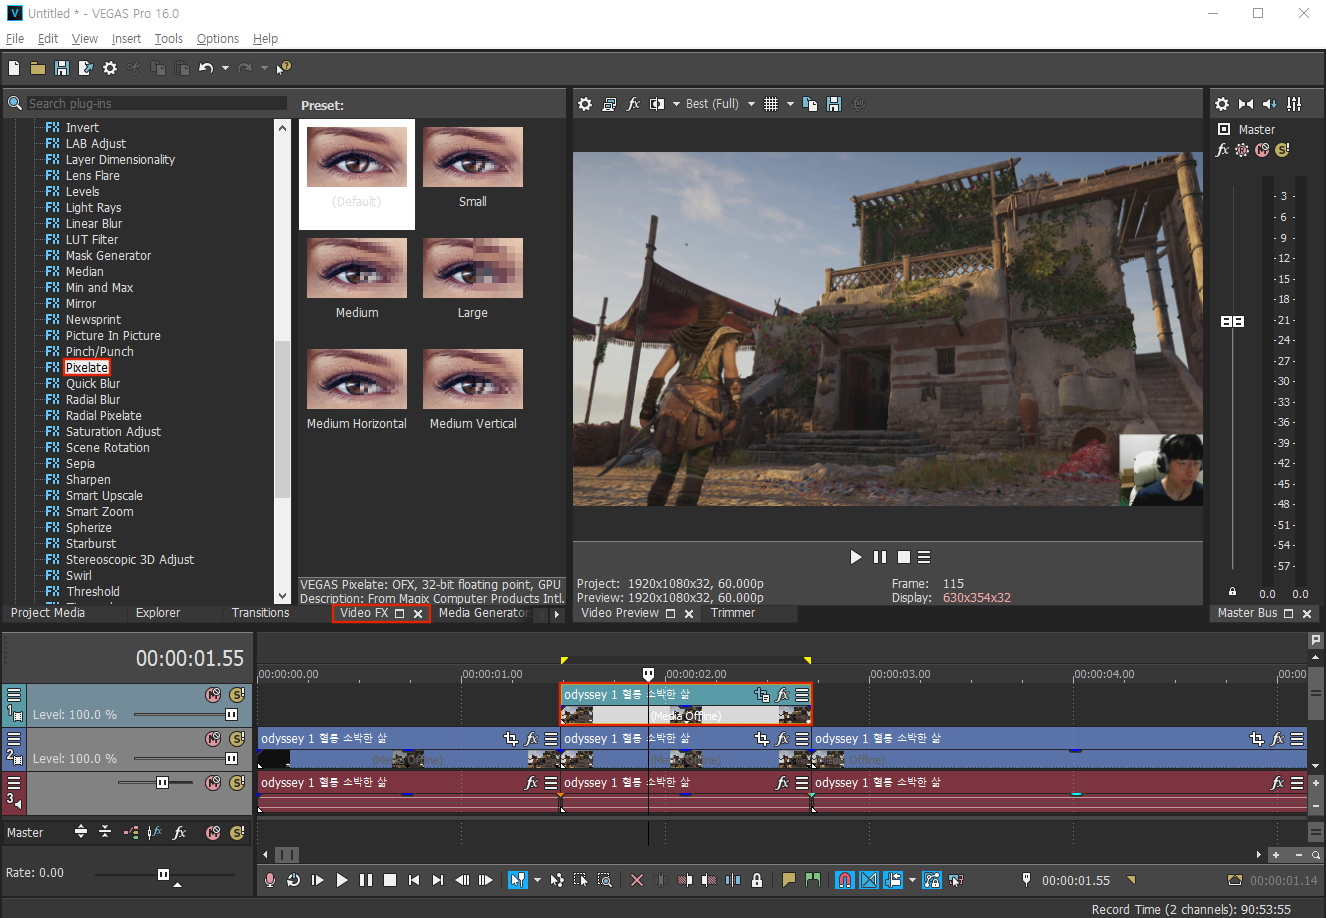Toggle Loop Playback
1326x918 pixels.
click(294, 880)
